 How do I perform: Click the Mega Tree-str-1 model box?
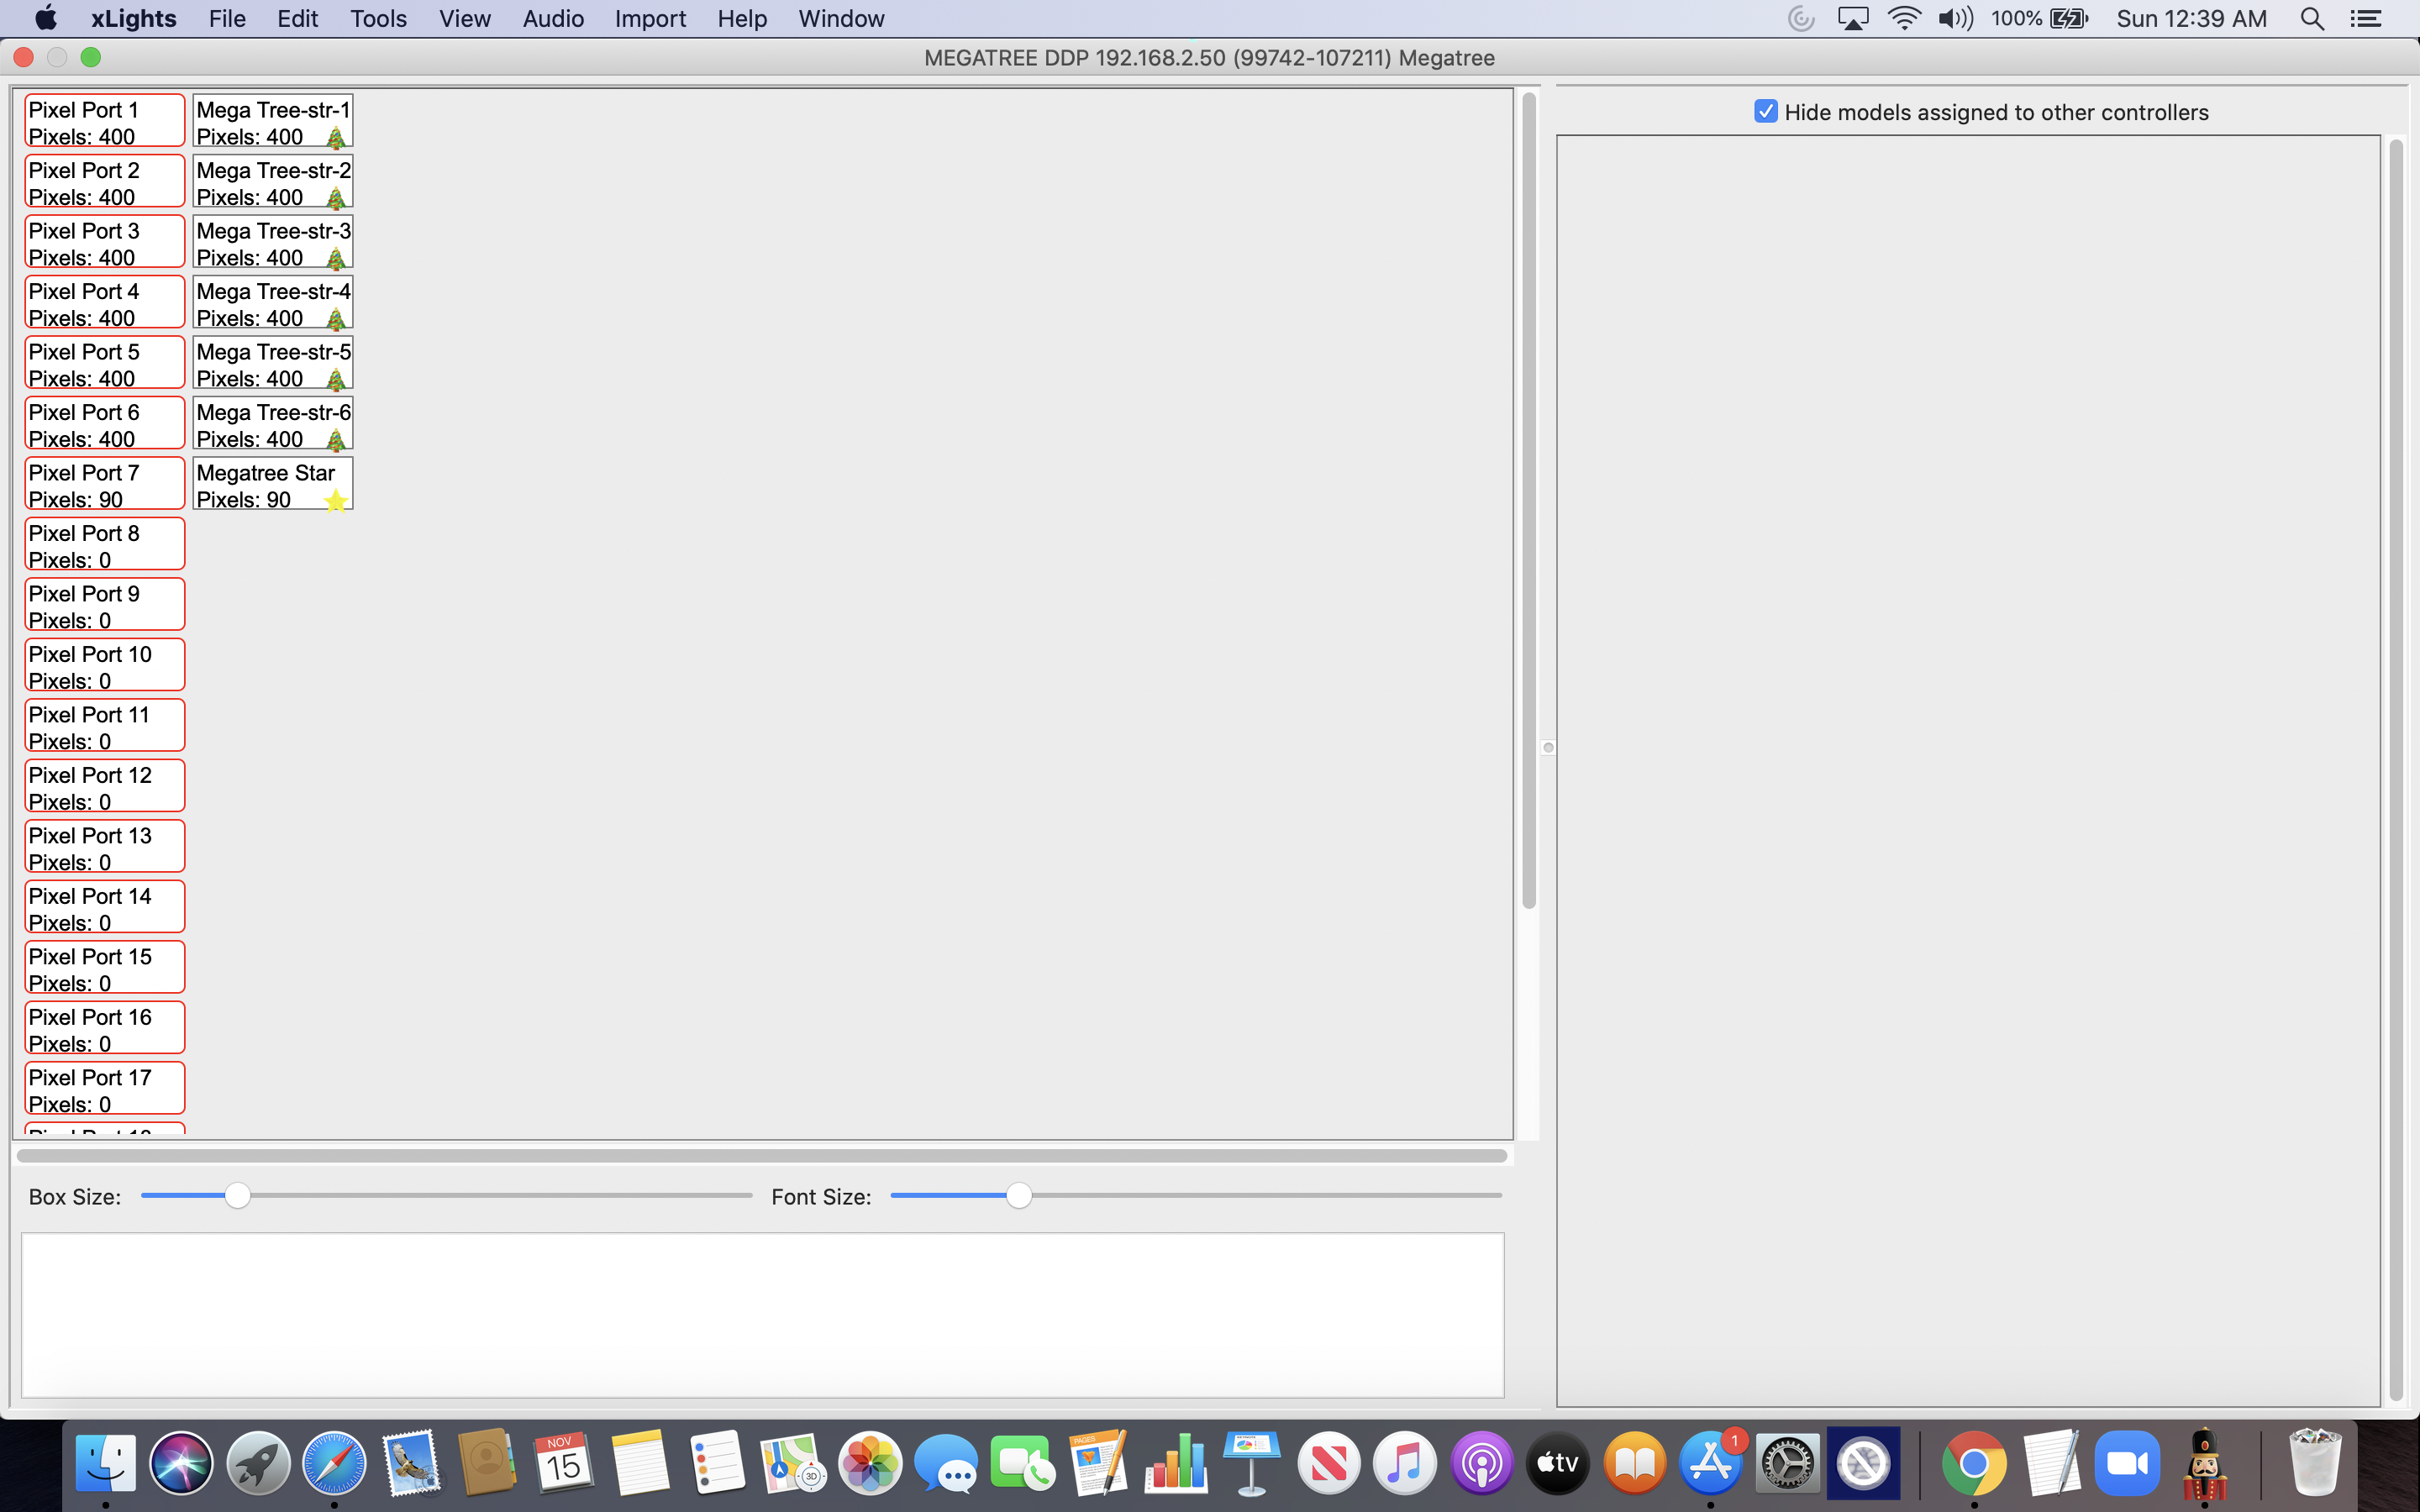[x=273, y=122]
